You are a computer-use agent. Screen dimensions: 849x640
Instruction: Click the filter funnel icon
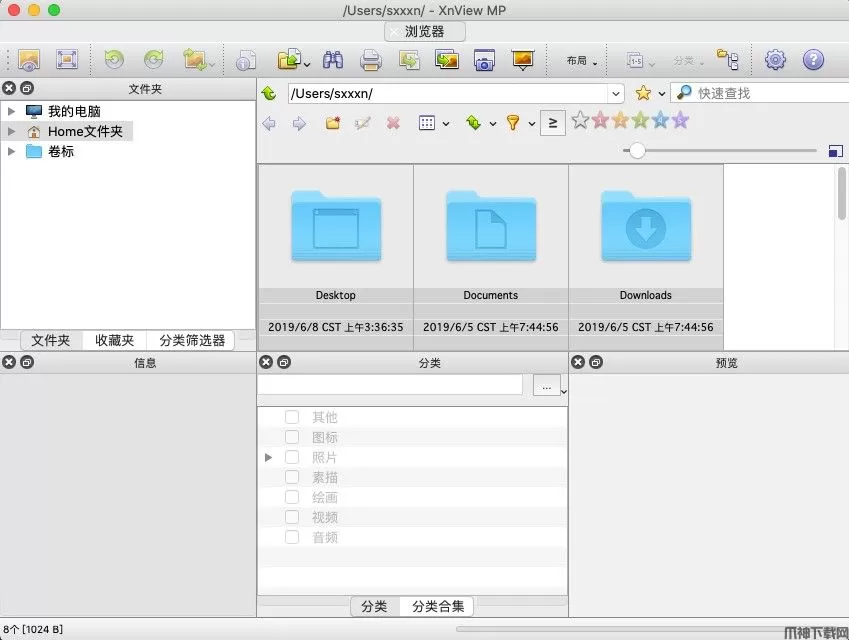pyautogui.click(x=513, y=123)
